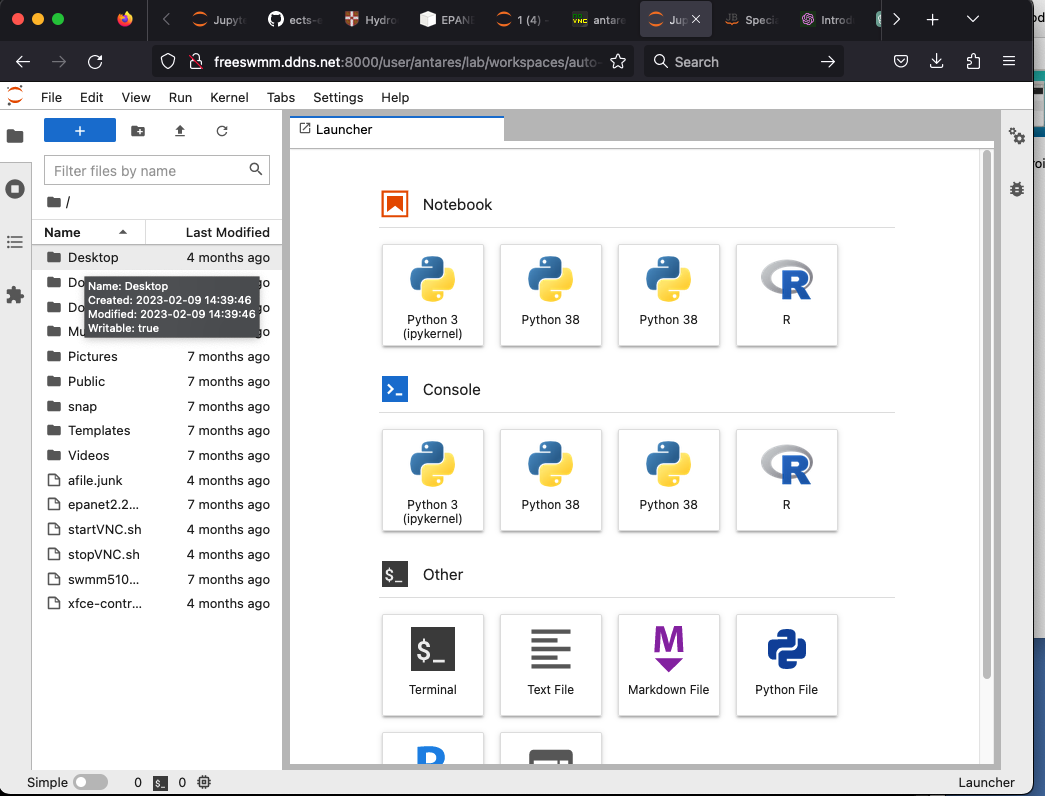
Task: Click the Firefox address bar URL
Action: (x=405, y=62)
